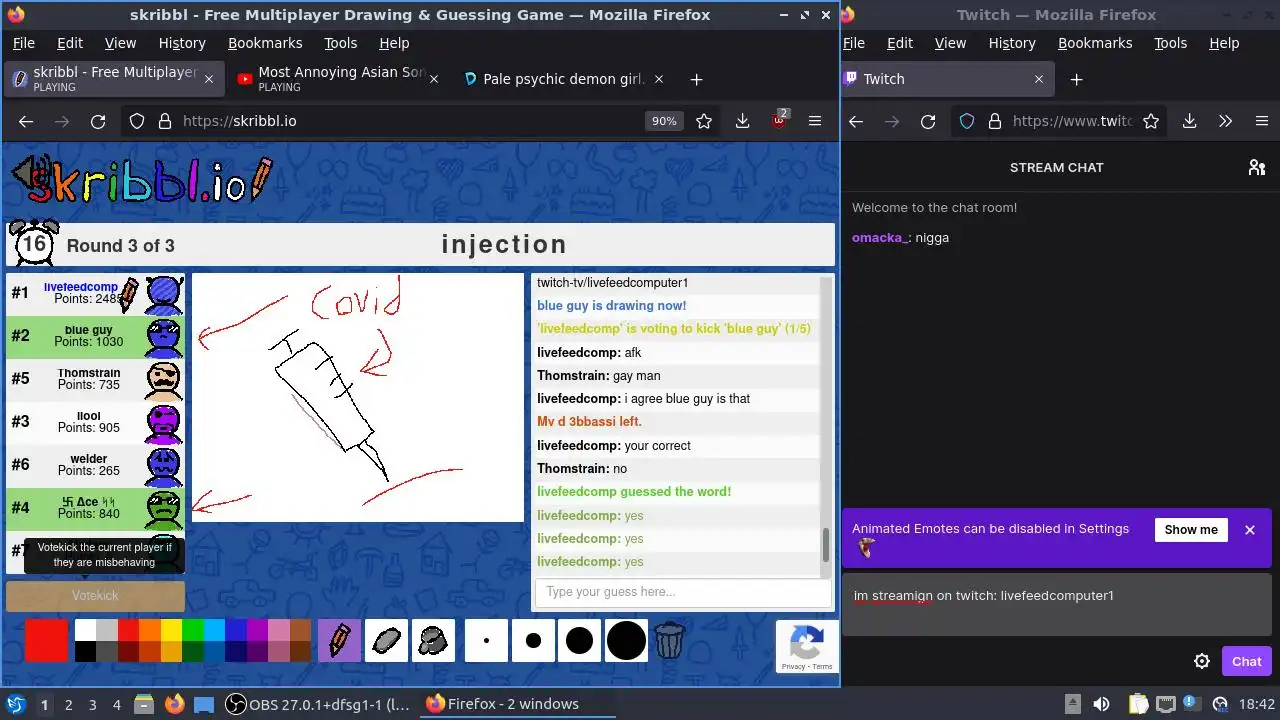1280x720 pixels.
Task: Open the reCAPTCHA Terms link
Action: coord(822,667)
